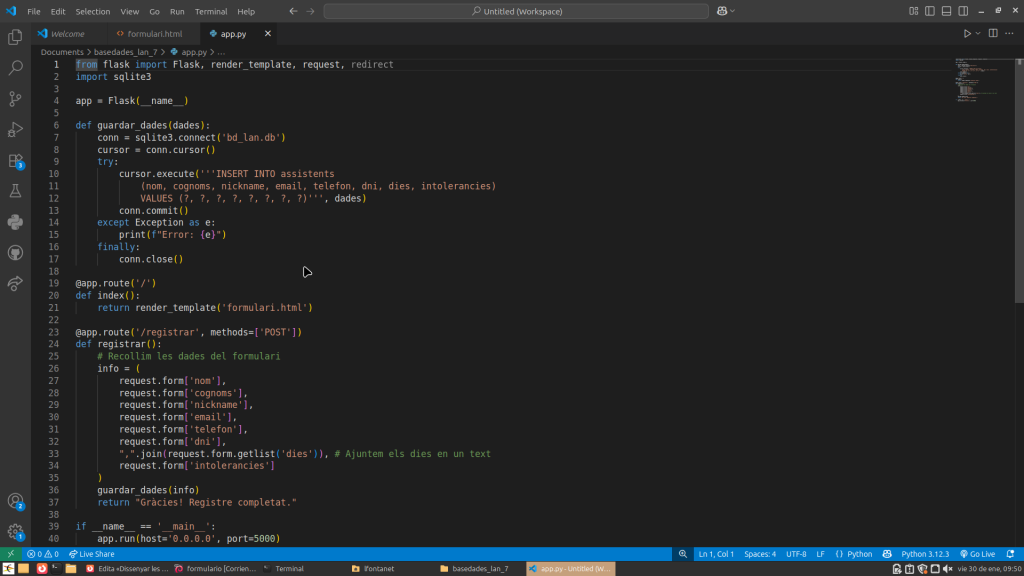Click Go Live in status bar
This screenshot has width=1024, height=576.
(x=977, y=554)
